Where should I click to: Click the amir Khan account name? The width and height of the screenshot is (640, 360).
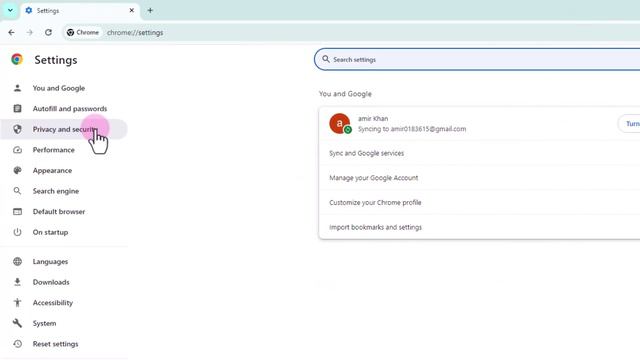click(x=373, y=118)
